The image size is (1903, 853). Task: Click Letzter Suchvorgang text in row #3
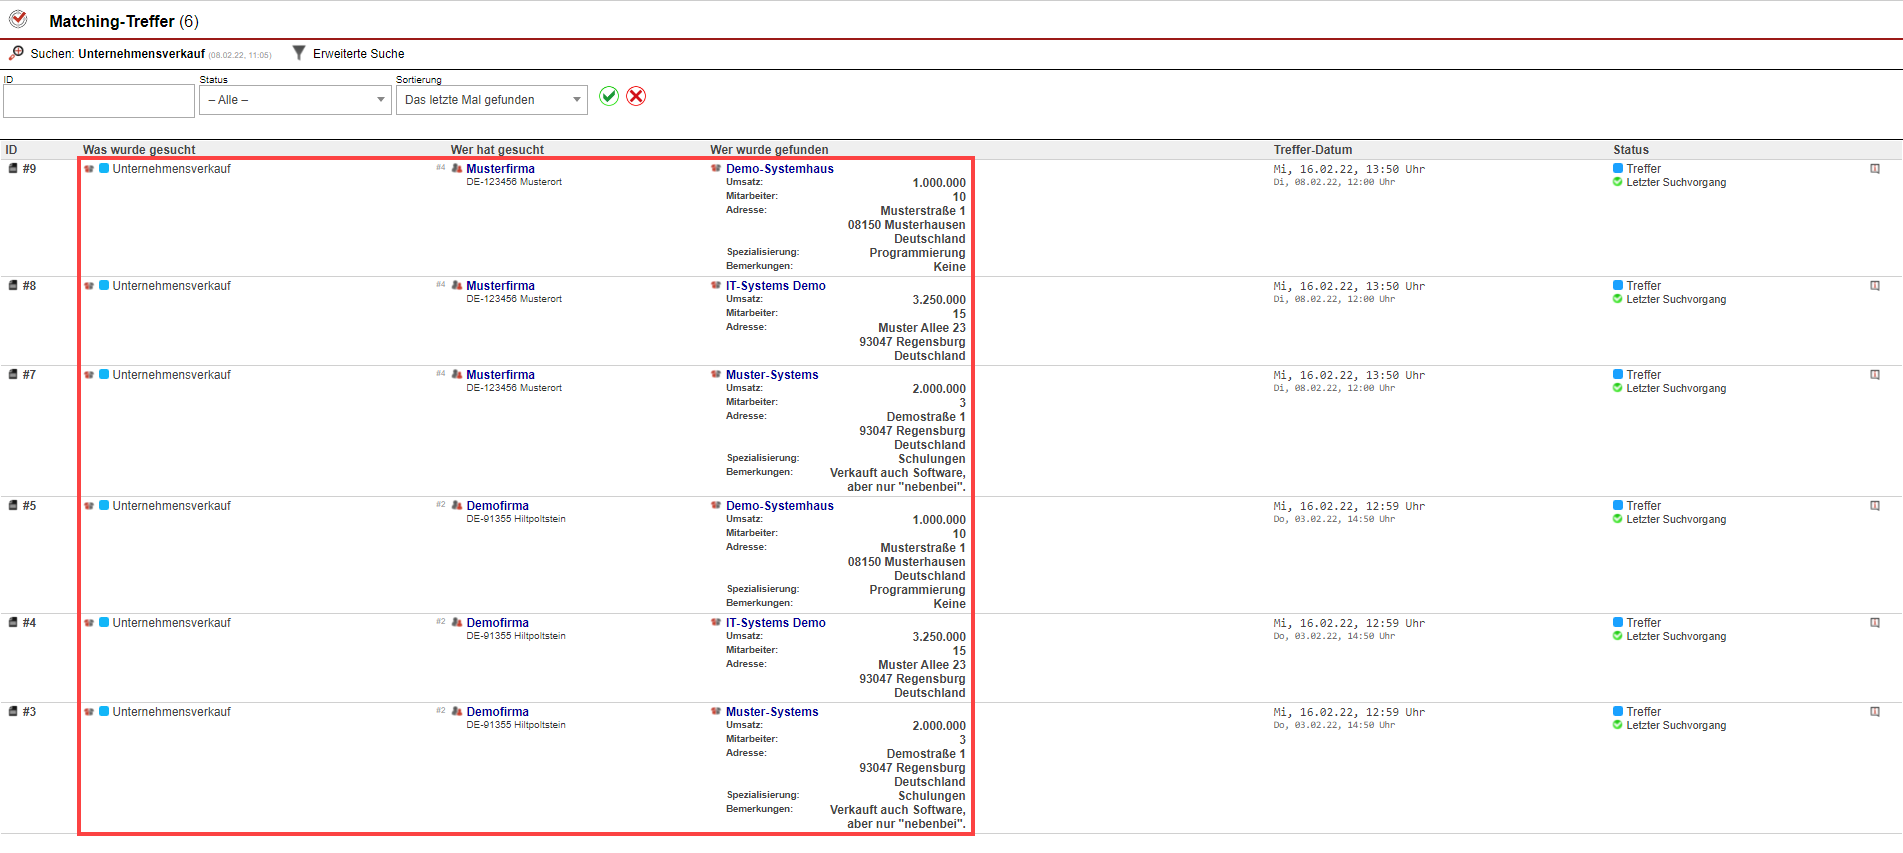pyautogui.click(x=1676, y=726)
